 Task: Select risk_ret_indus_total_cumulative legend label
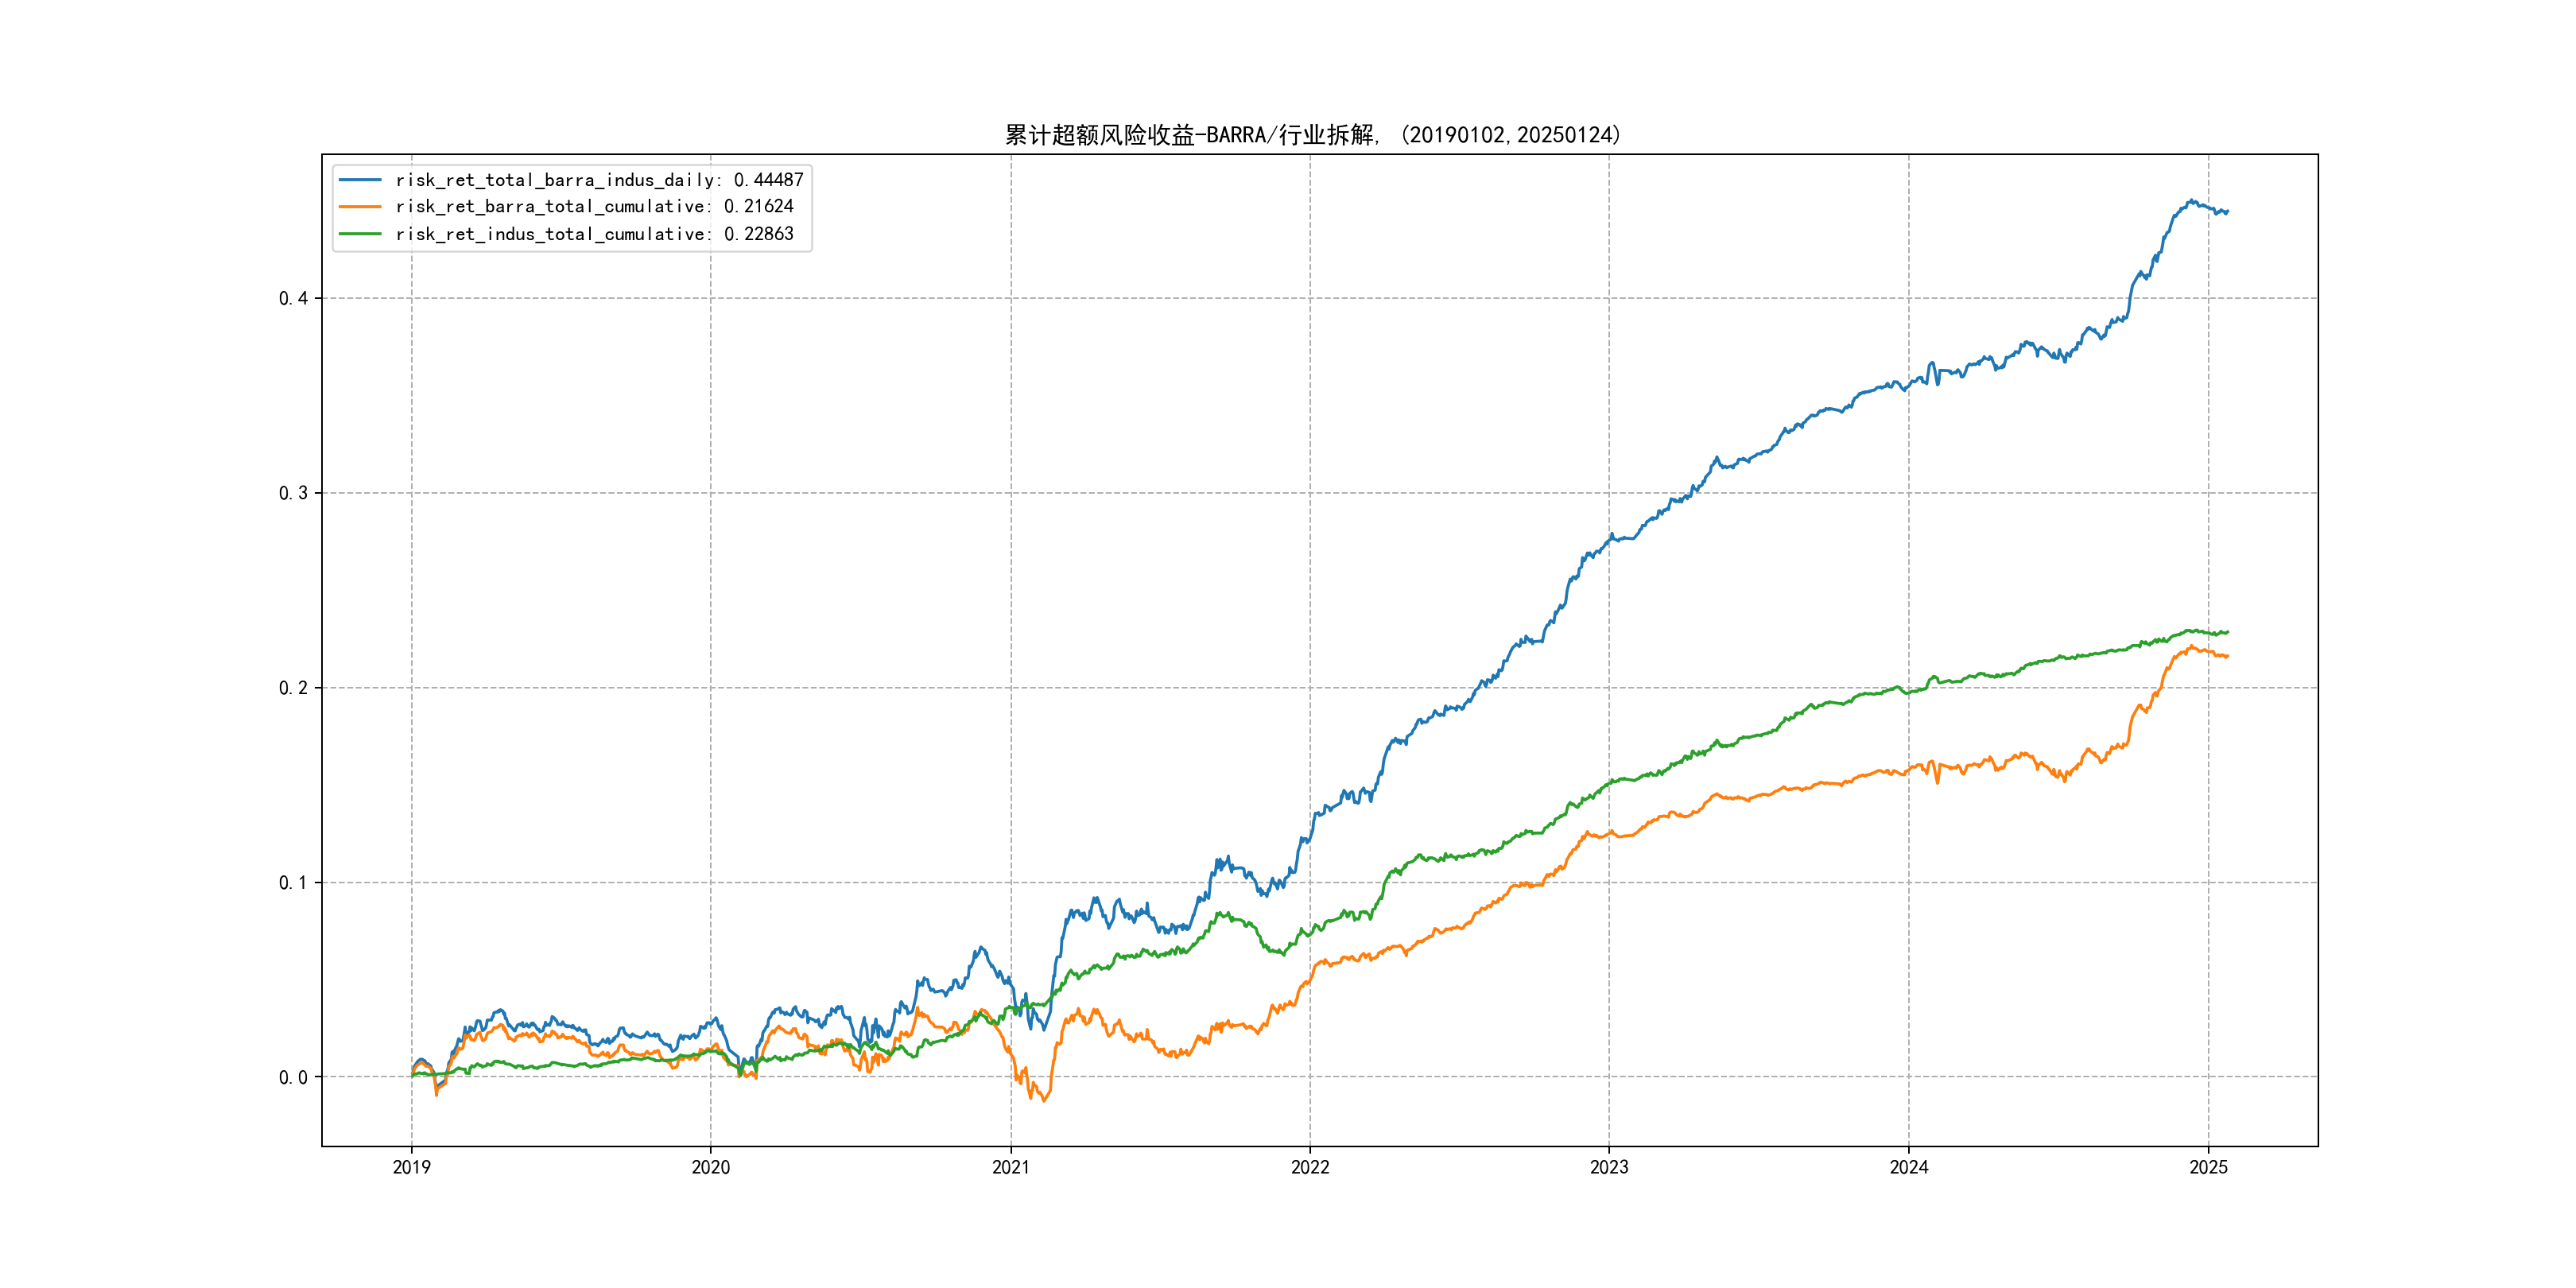594,234
